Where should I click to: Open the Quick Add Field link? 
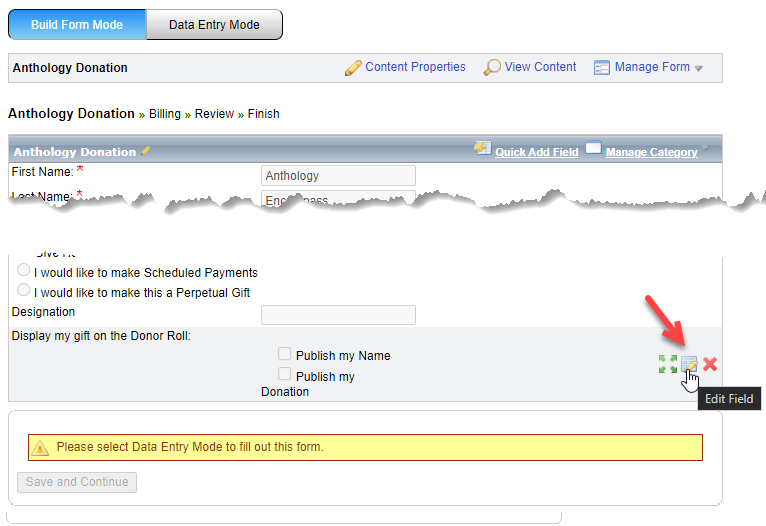point(537,152)
